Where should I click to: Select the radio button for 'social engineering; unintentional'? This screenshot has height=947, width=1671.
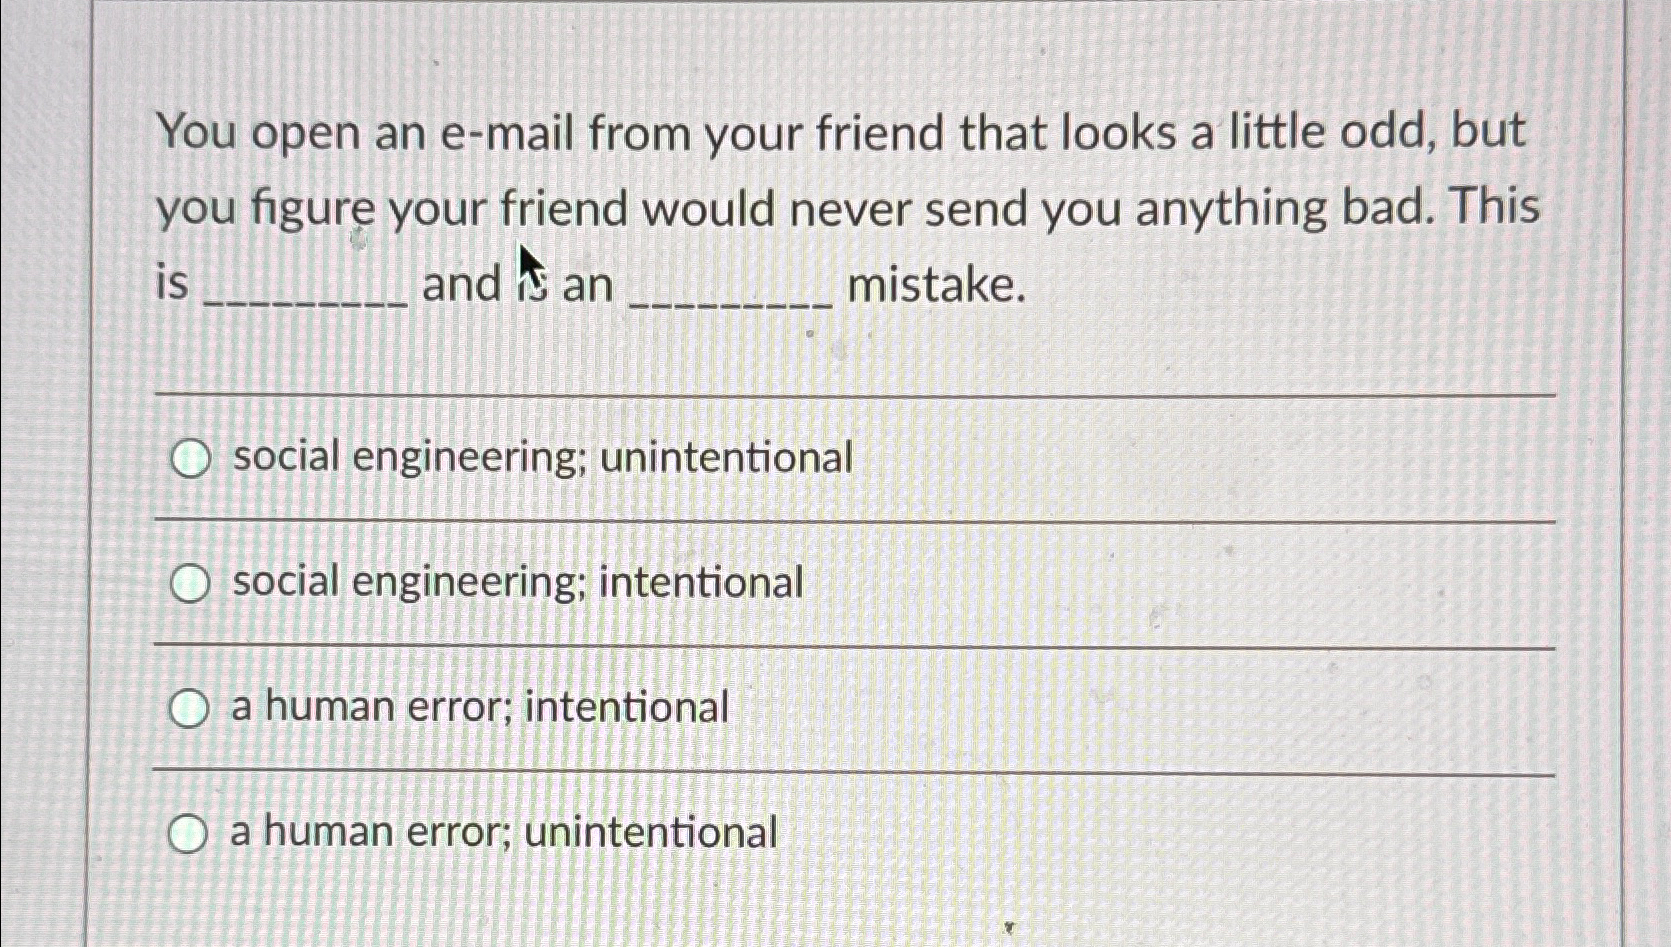tap(190, 460)
